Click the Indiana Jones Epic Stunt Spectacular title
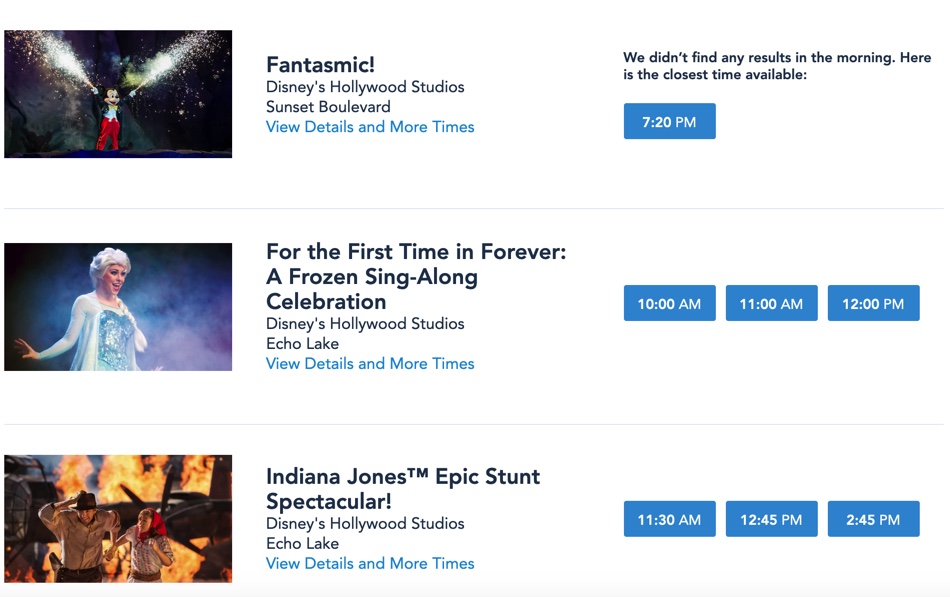950x597 pixels. pyautogui.click(x=402, y=488)
